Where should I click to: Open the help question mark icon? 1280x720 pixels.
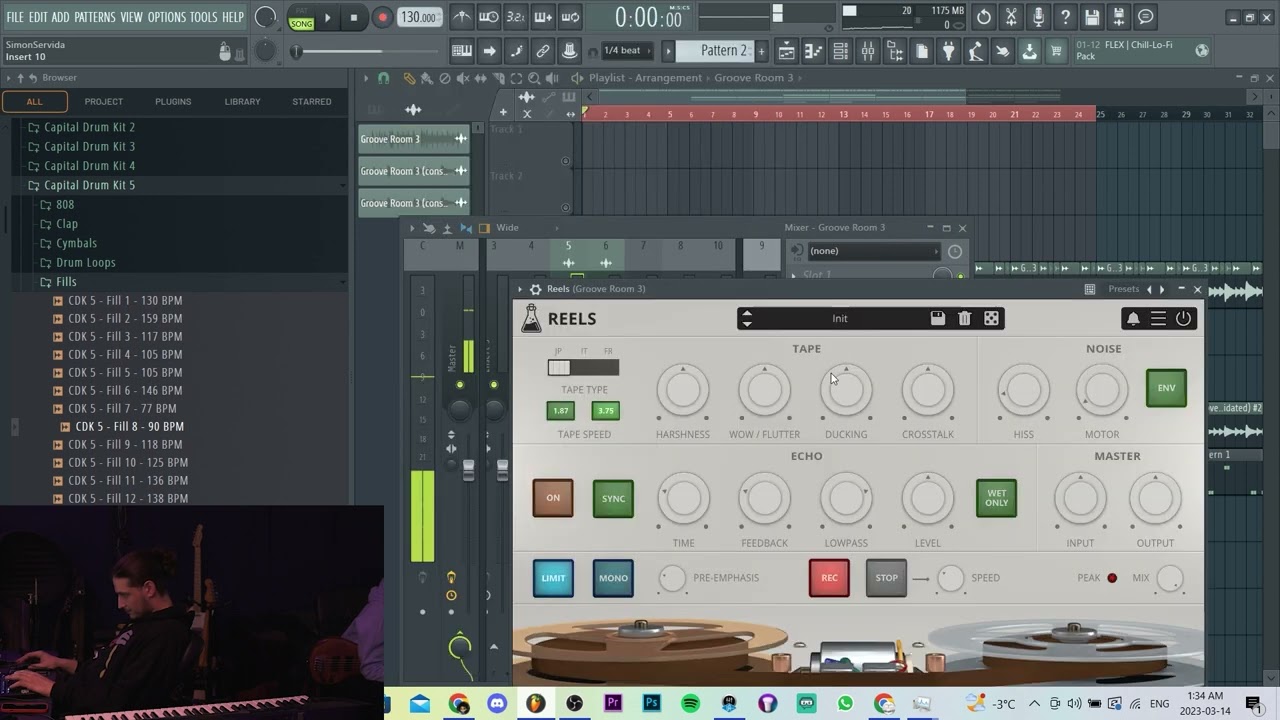coord(1065,17)
